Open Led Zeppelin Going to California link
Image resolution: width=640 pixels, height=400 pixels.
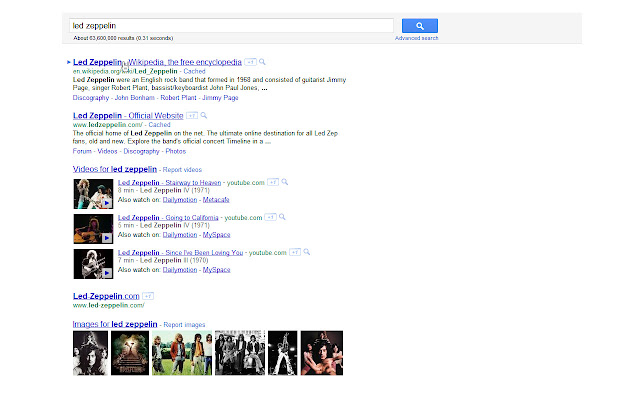pos(168,218)
